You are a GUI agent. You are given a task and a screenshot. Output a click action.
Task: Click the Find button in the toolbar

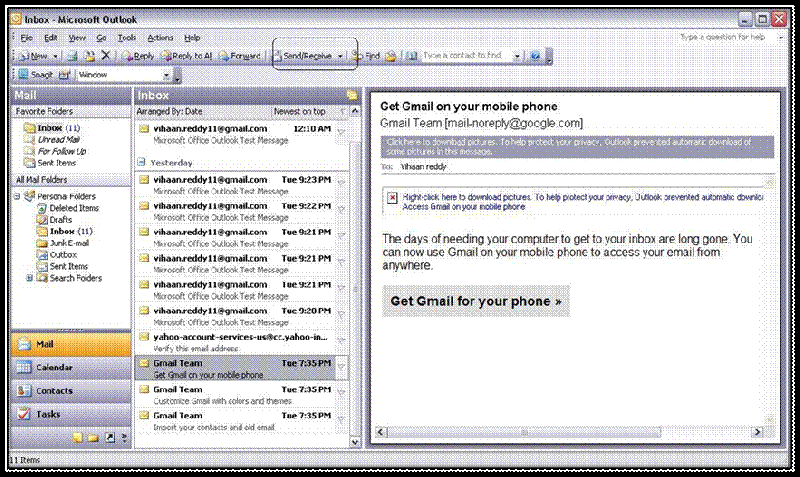tap(366, 56)
